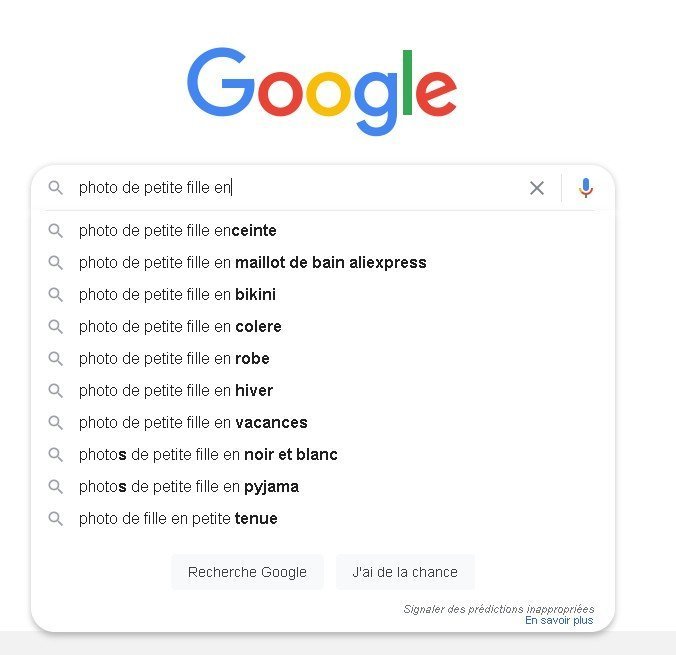676x655 pixels.
Task: Open the 'En savoir plus' link
Action: (x=559, y=620)
